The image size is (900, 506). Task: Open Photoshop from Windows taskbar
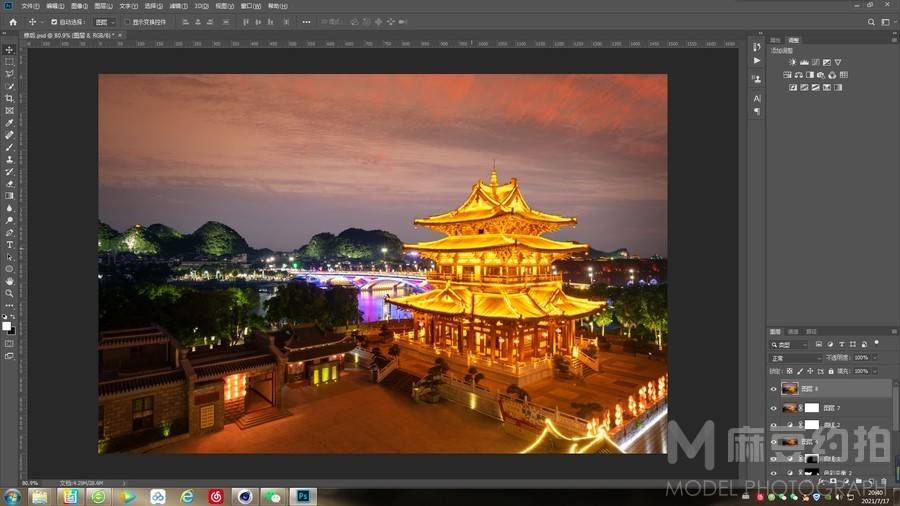303,496
